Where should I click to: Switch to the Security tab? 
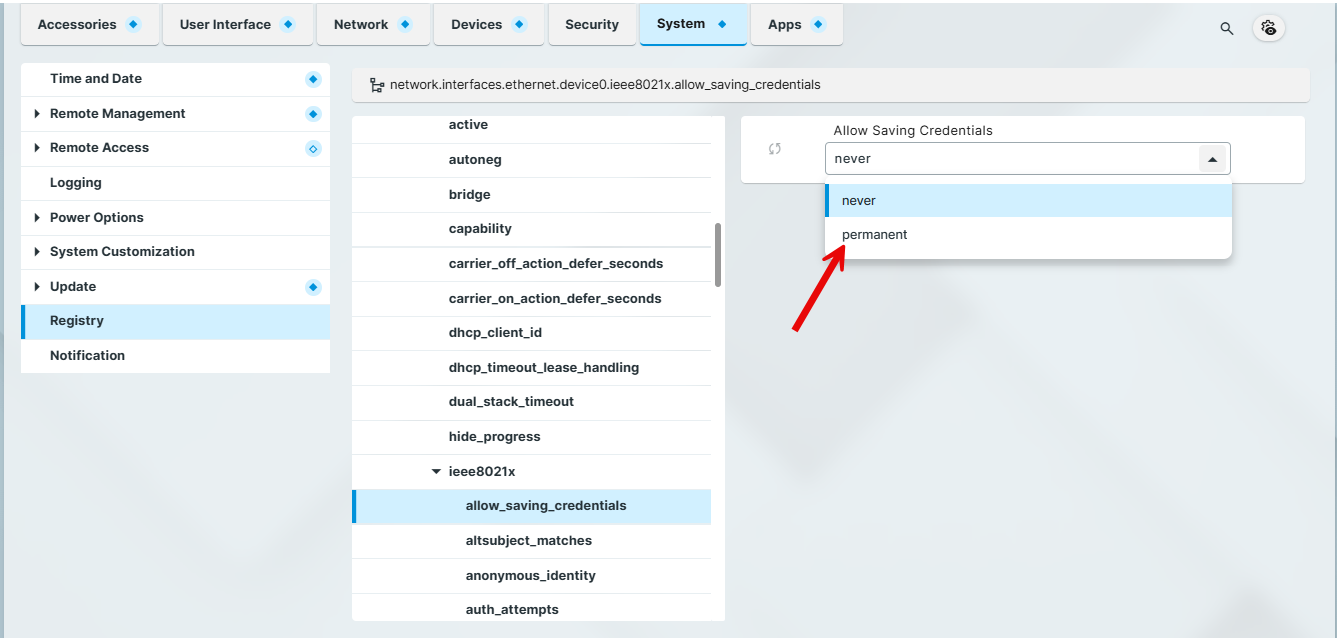[x=592, y=25]
